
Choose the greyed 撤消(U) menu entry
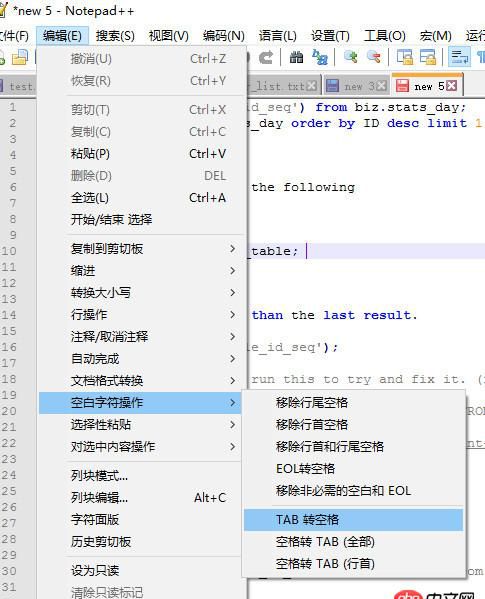142,59
